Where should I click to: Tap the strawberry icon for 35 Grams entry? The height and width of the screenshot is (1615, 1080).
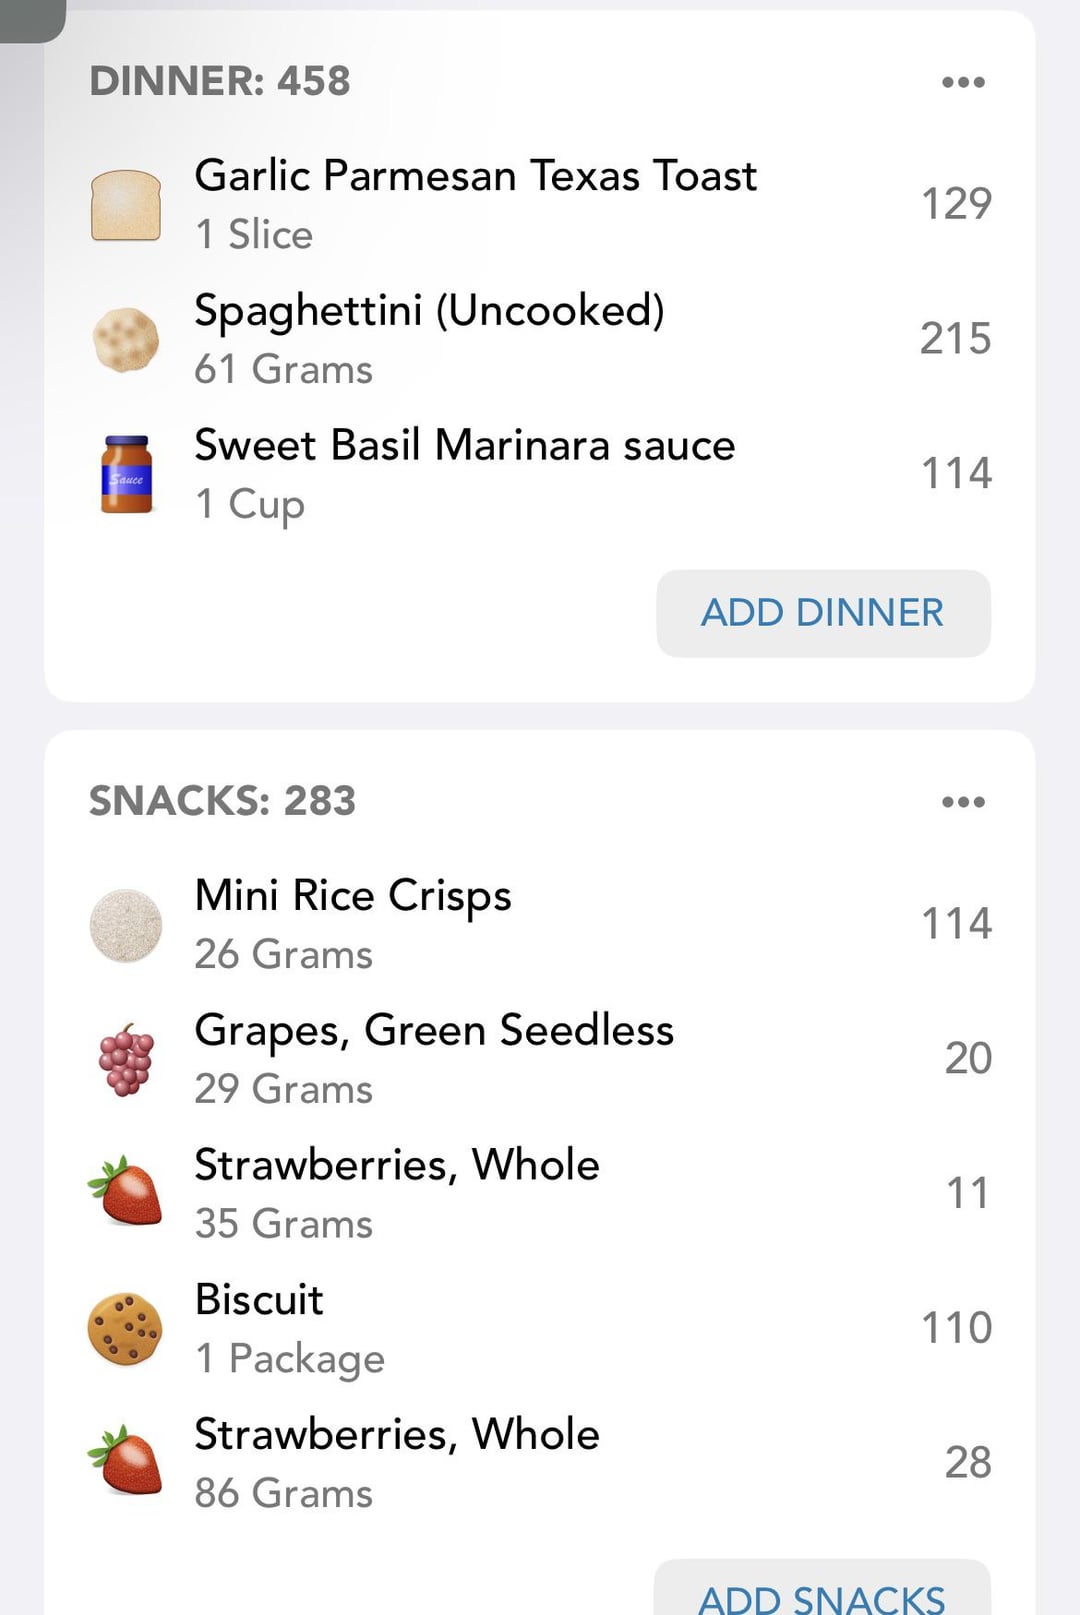pos(126,1191)
